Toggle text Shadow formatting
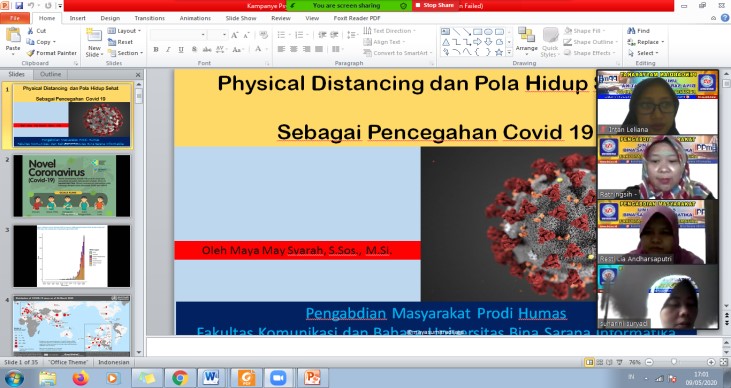The height and width of the screenshot is (388, 731). point(194,49)
